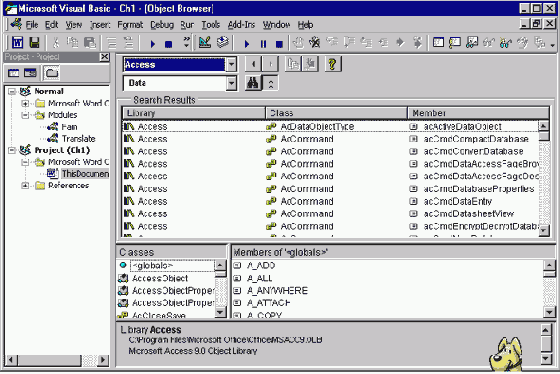The image size is (560, 374).
Task: Open the Insert menu
Action: 100,25
